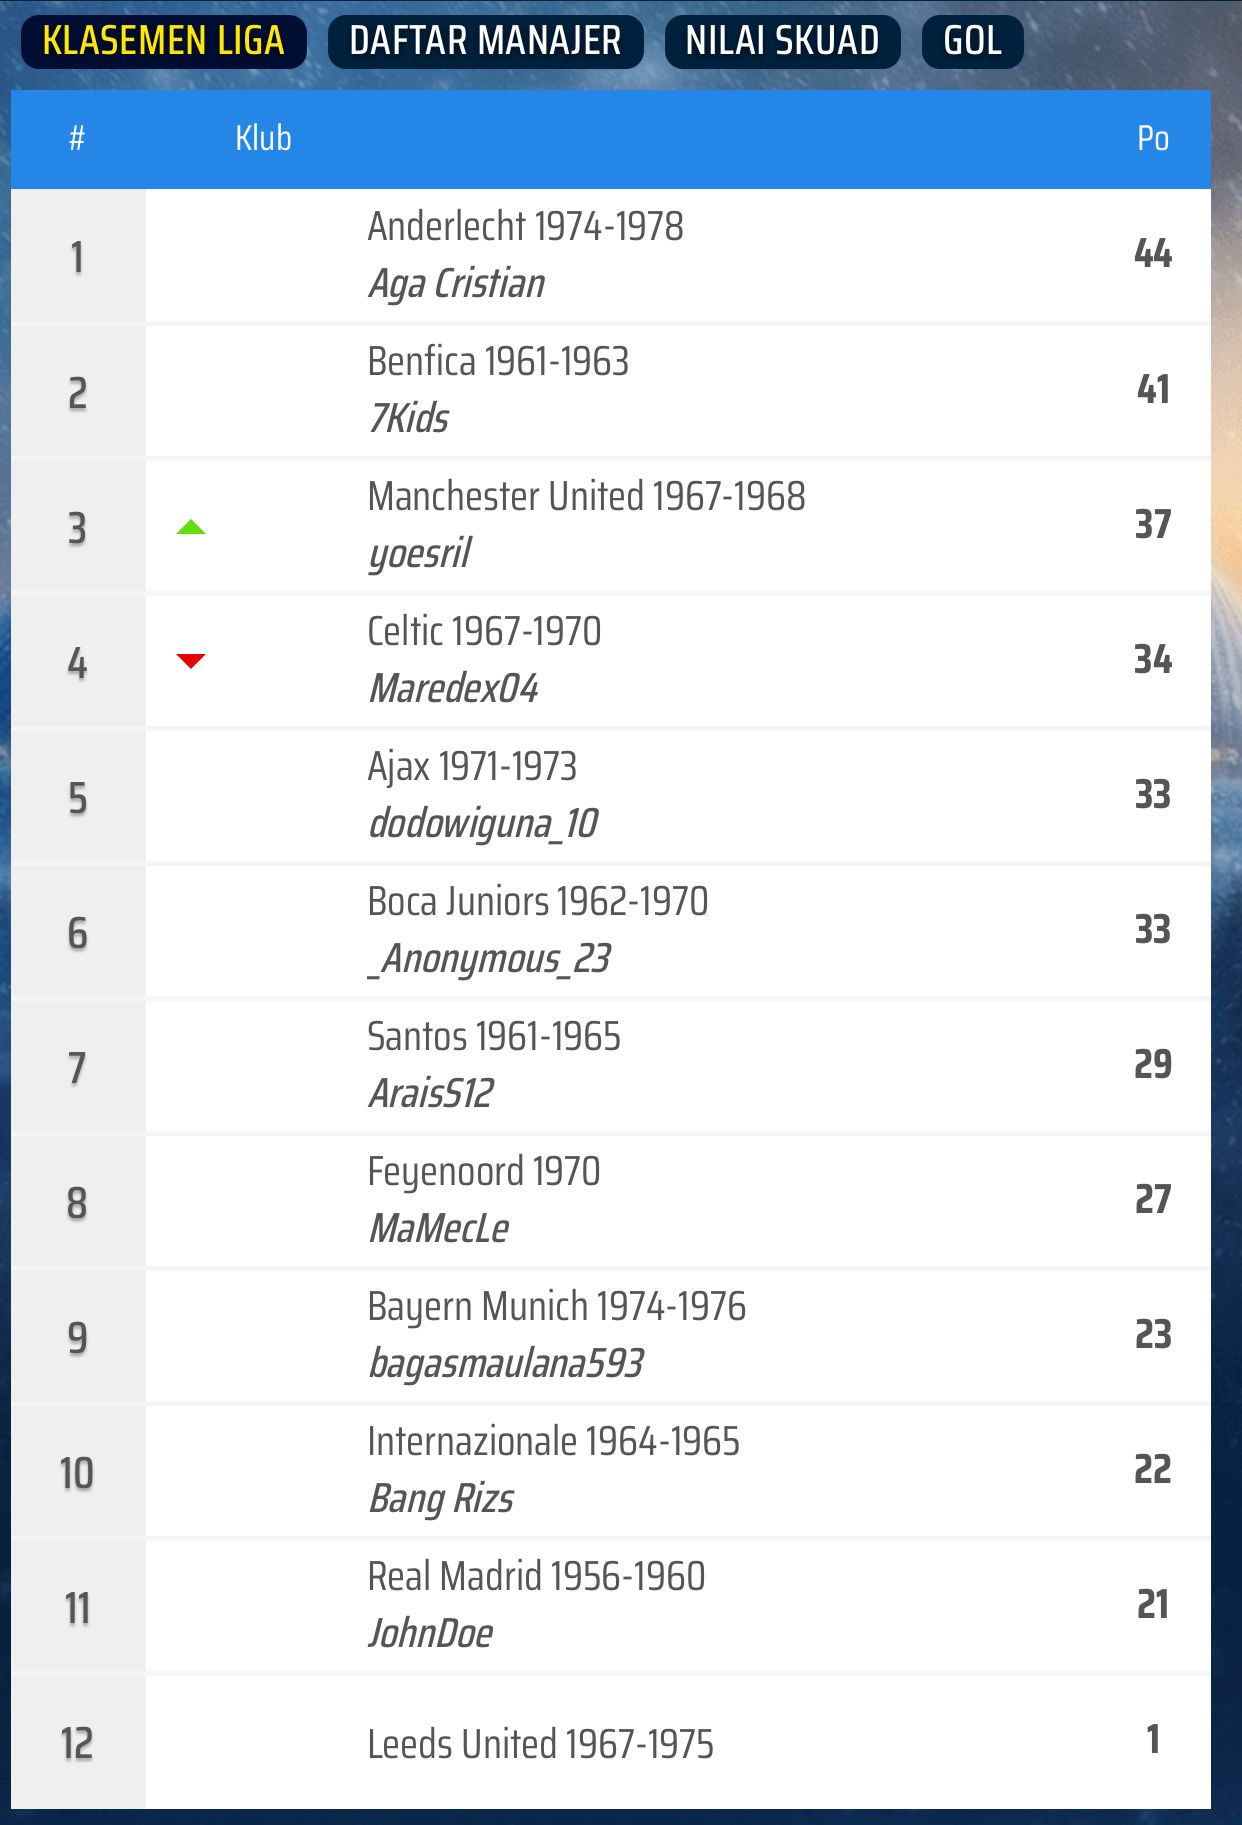Select the Benfica 1961-1963 club
Image resolution: width=1242 pixels, height=1825 pixels.
click(x=498, y=362)
